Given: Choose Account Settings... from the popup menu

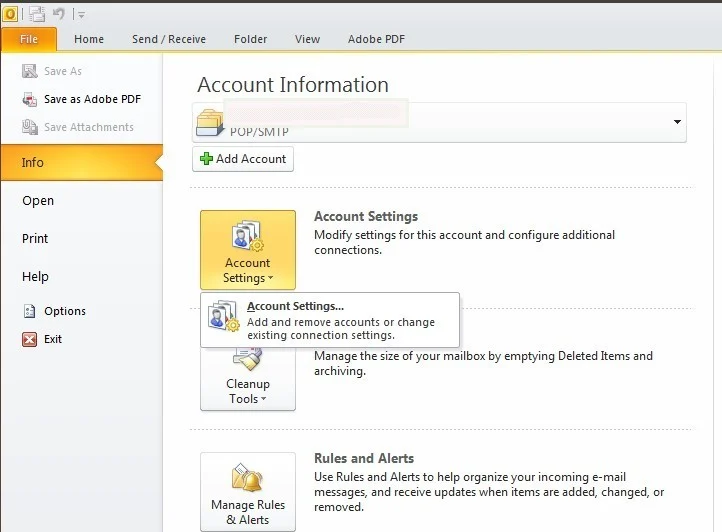Looking at the screenshot, I should point(330,320).
